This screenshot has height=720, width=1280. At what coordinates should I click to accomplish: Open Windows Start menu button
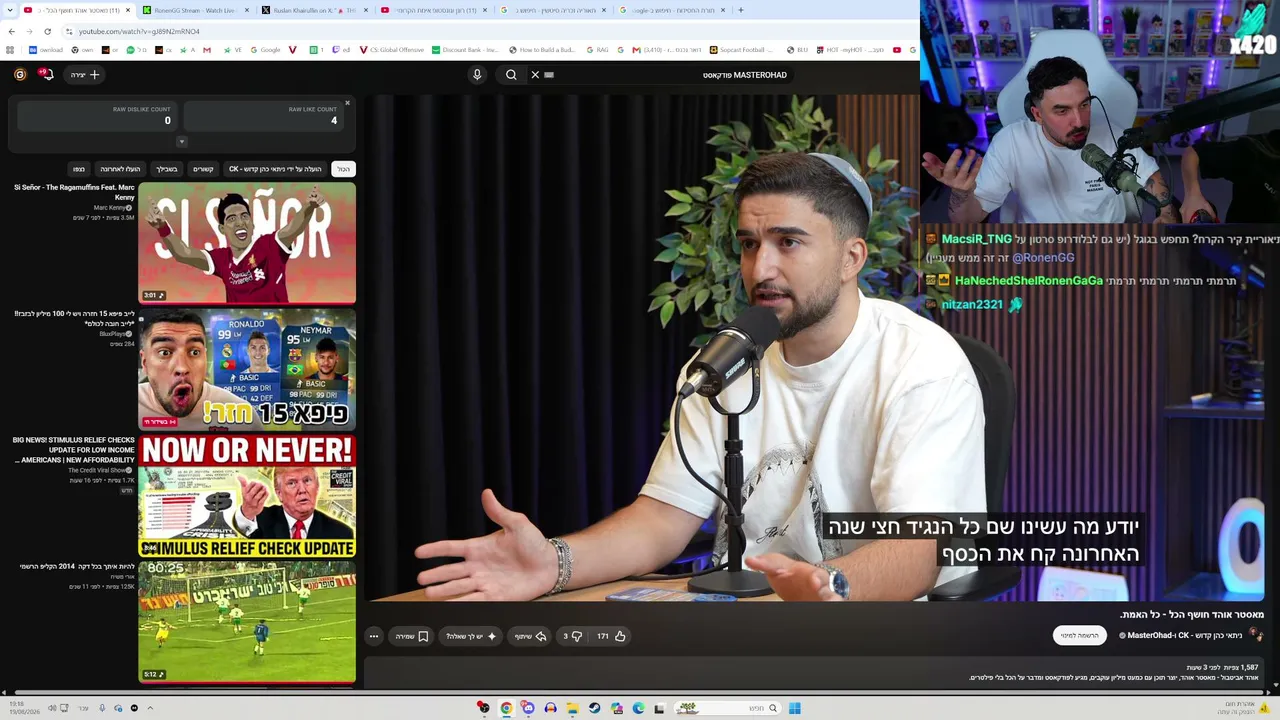point(794,708)
